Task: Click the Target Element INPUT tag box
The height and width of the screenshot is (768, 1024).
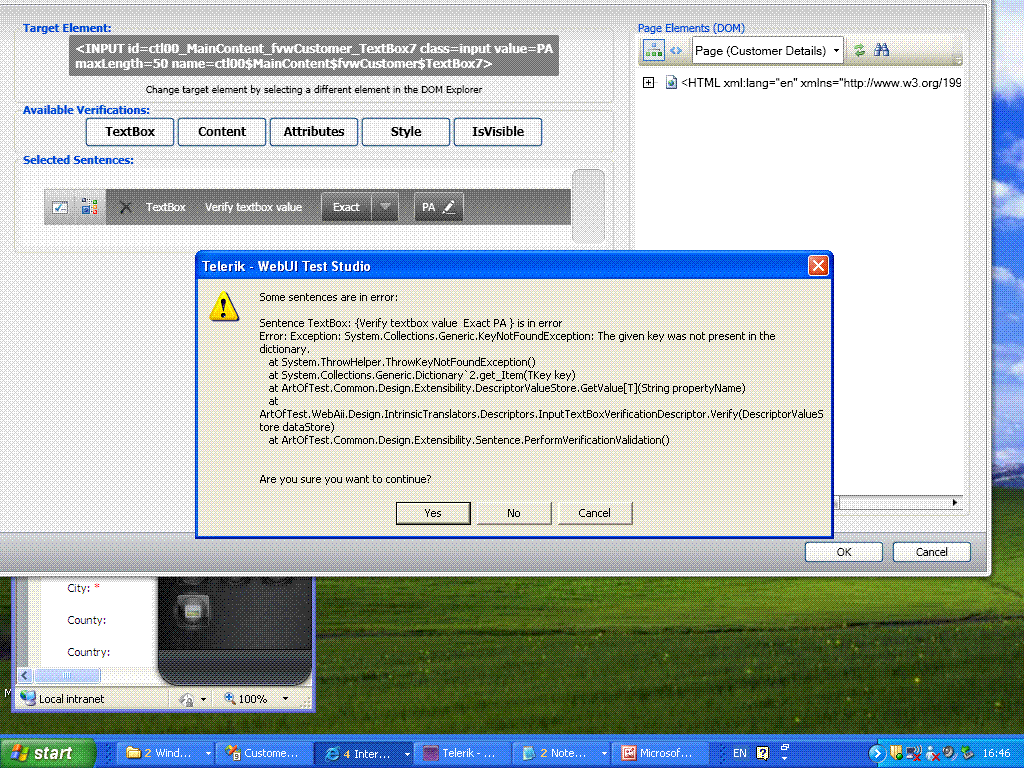Action: click(x=314, y=56)
